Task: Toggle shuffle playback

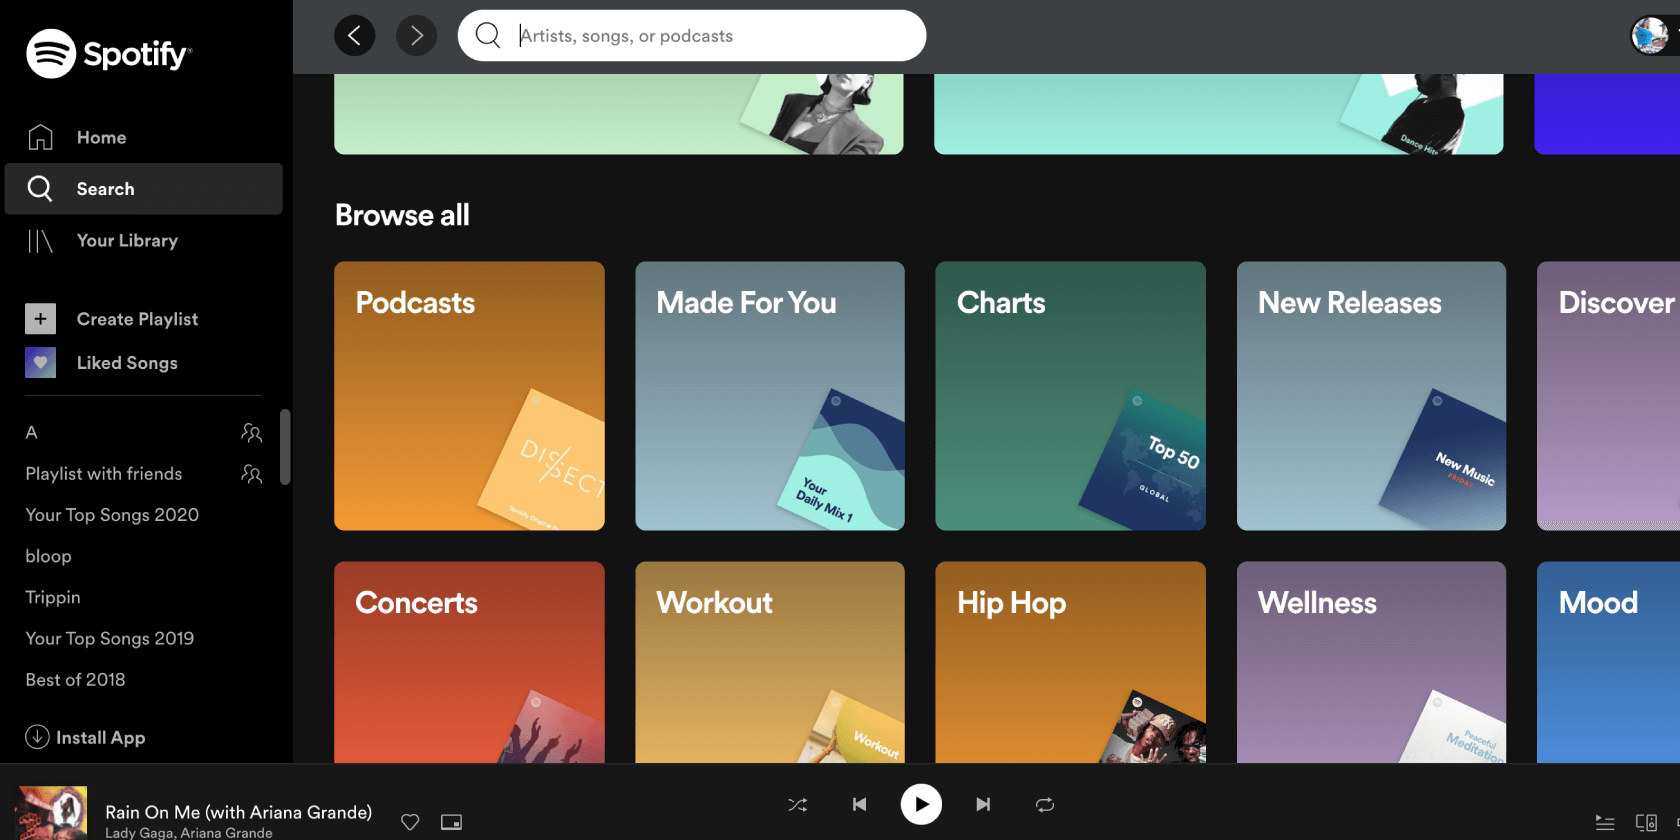Action: click(797, 804)
